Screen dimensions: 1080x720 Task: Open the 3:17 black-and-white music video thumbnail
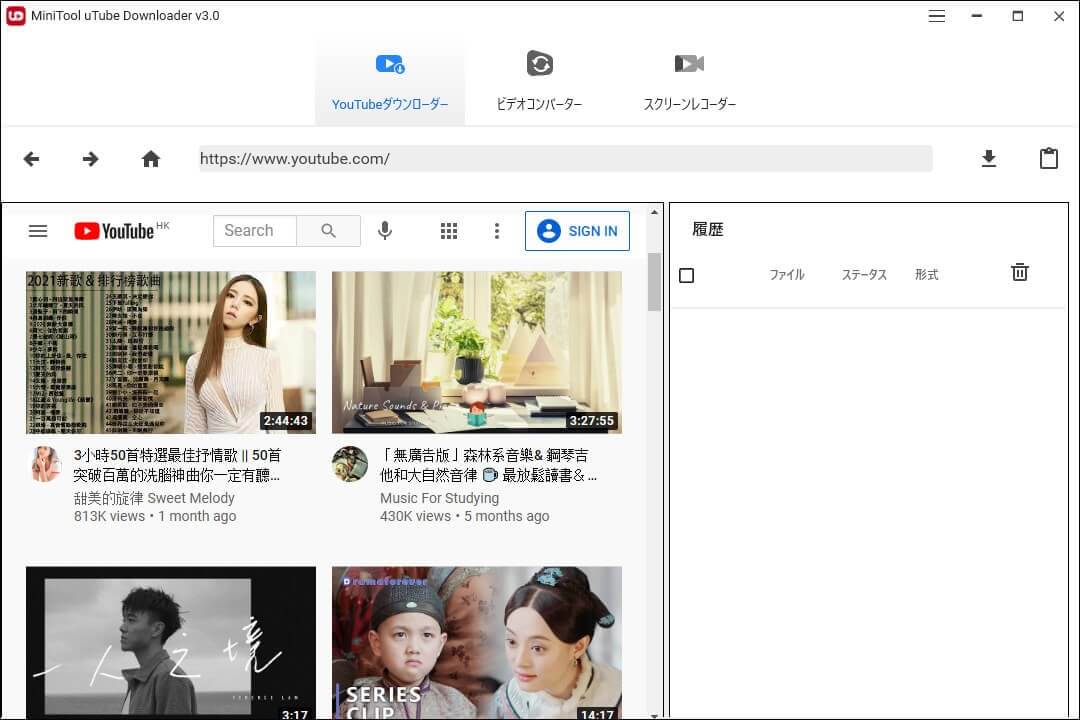point(171,642)
